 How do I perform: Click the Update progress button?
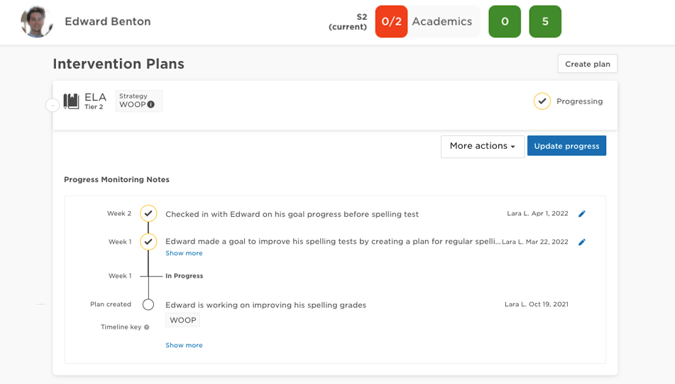[567, 146]
